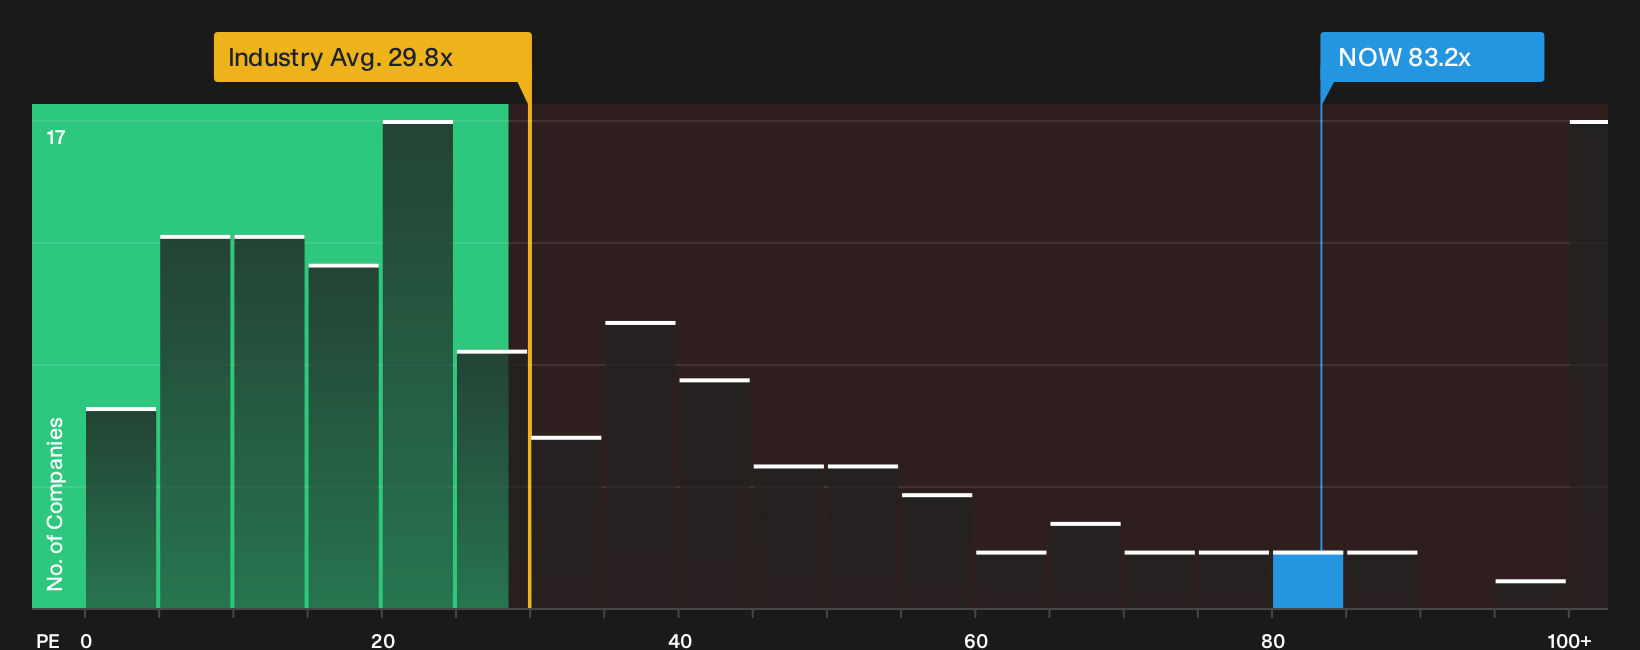Click the bar for PE 45-50
The width and height of the screenshot is (1640, 650).
point(789,537)
